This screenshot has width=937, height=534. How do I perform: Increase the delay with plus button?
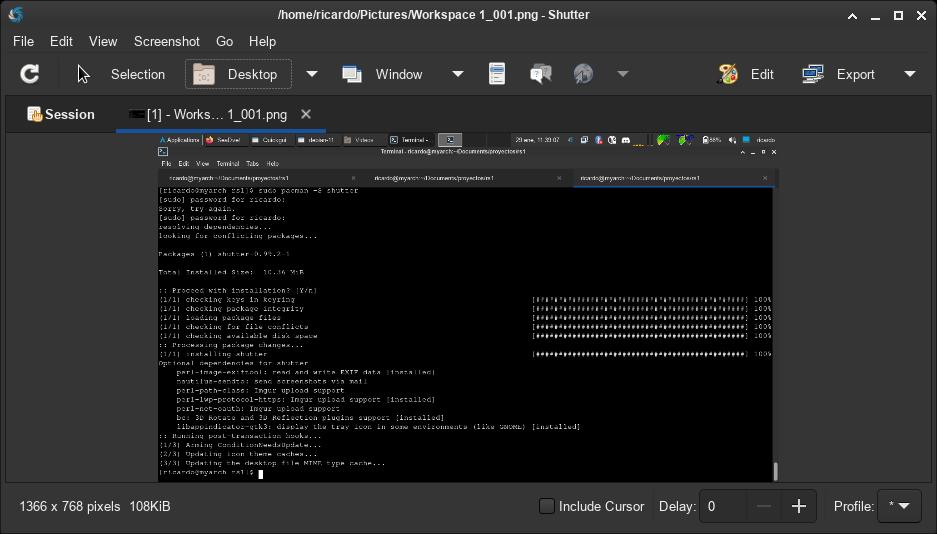(x=799, y=507)
